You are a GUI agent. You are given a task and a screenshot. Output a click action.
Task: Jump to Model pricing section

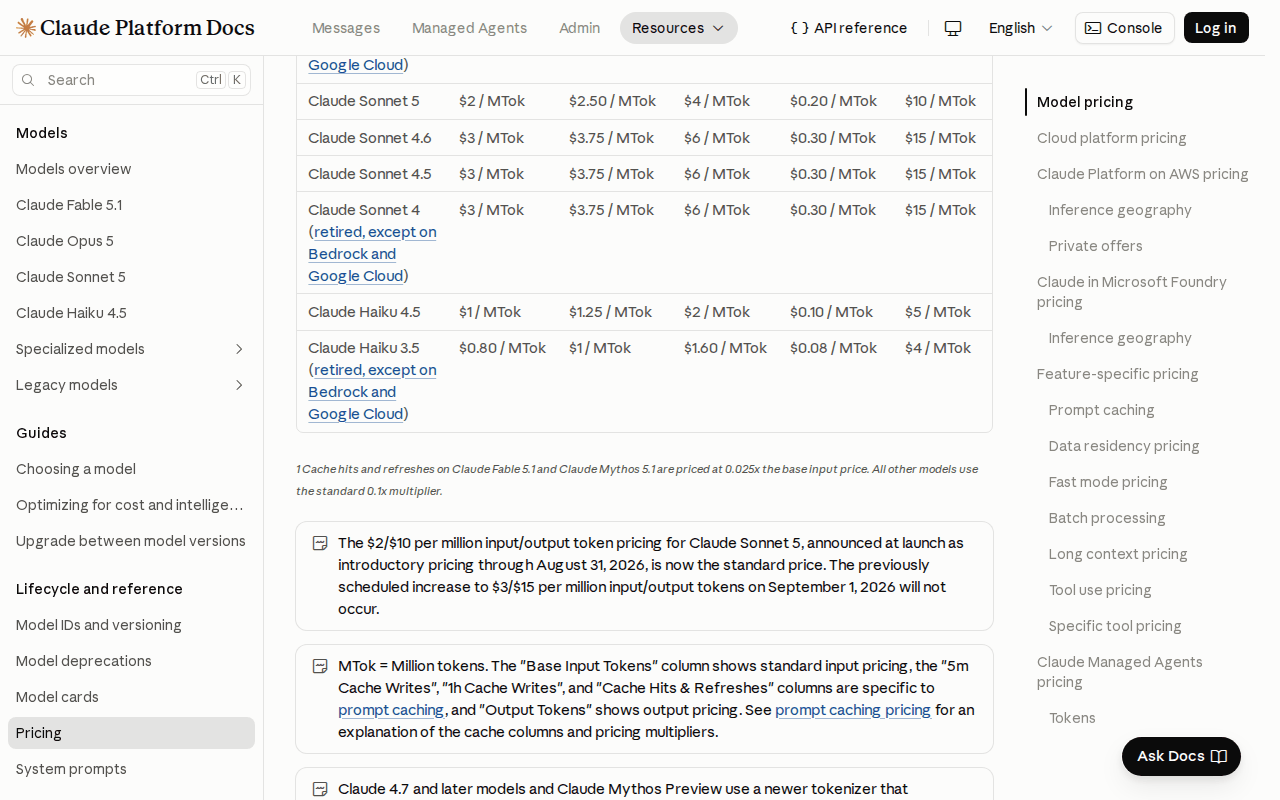click(1085, 102)
